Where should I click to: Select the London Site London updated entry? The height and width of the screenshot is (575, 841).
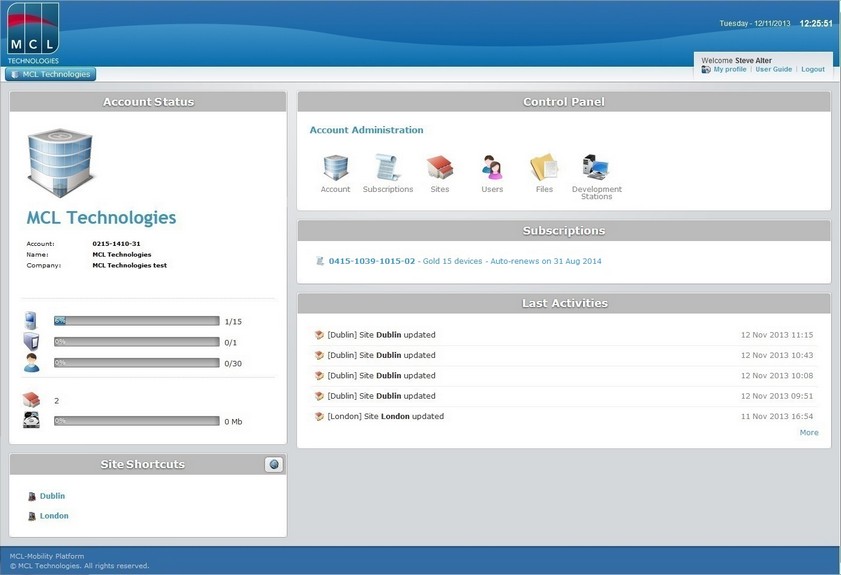564,416
